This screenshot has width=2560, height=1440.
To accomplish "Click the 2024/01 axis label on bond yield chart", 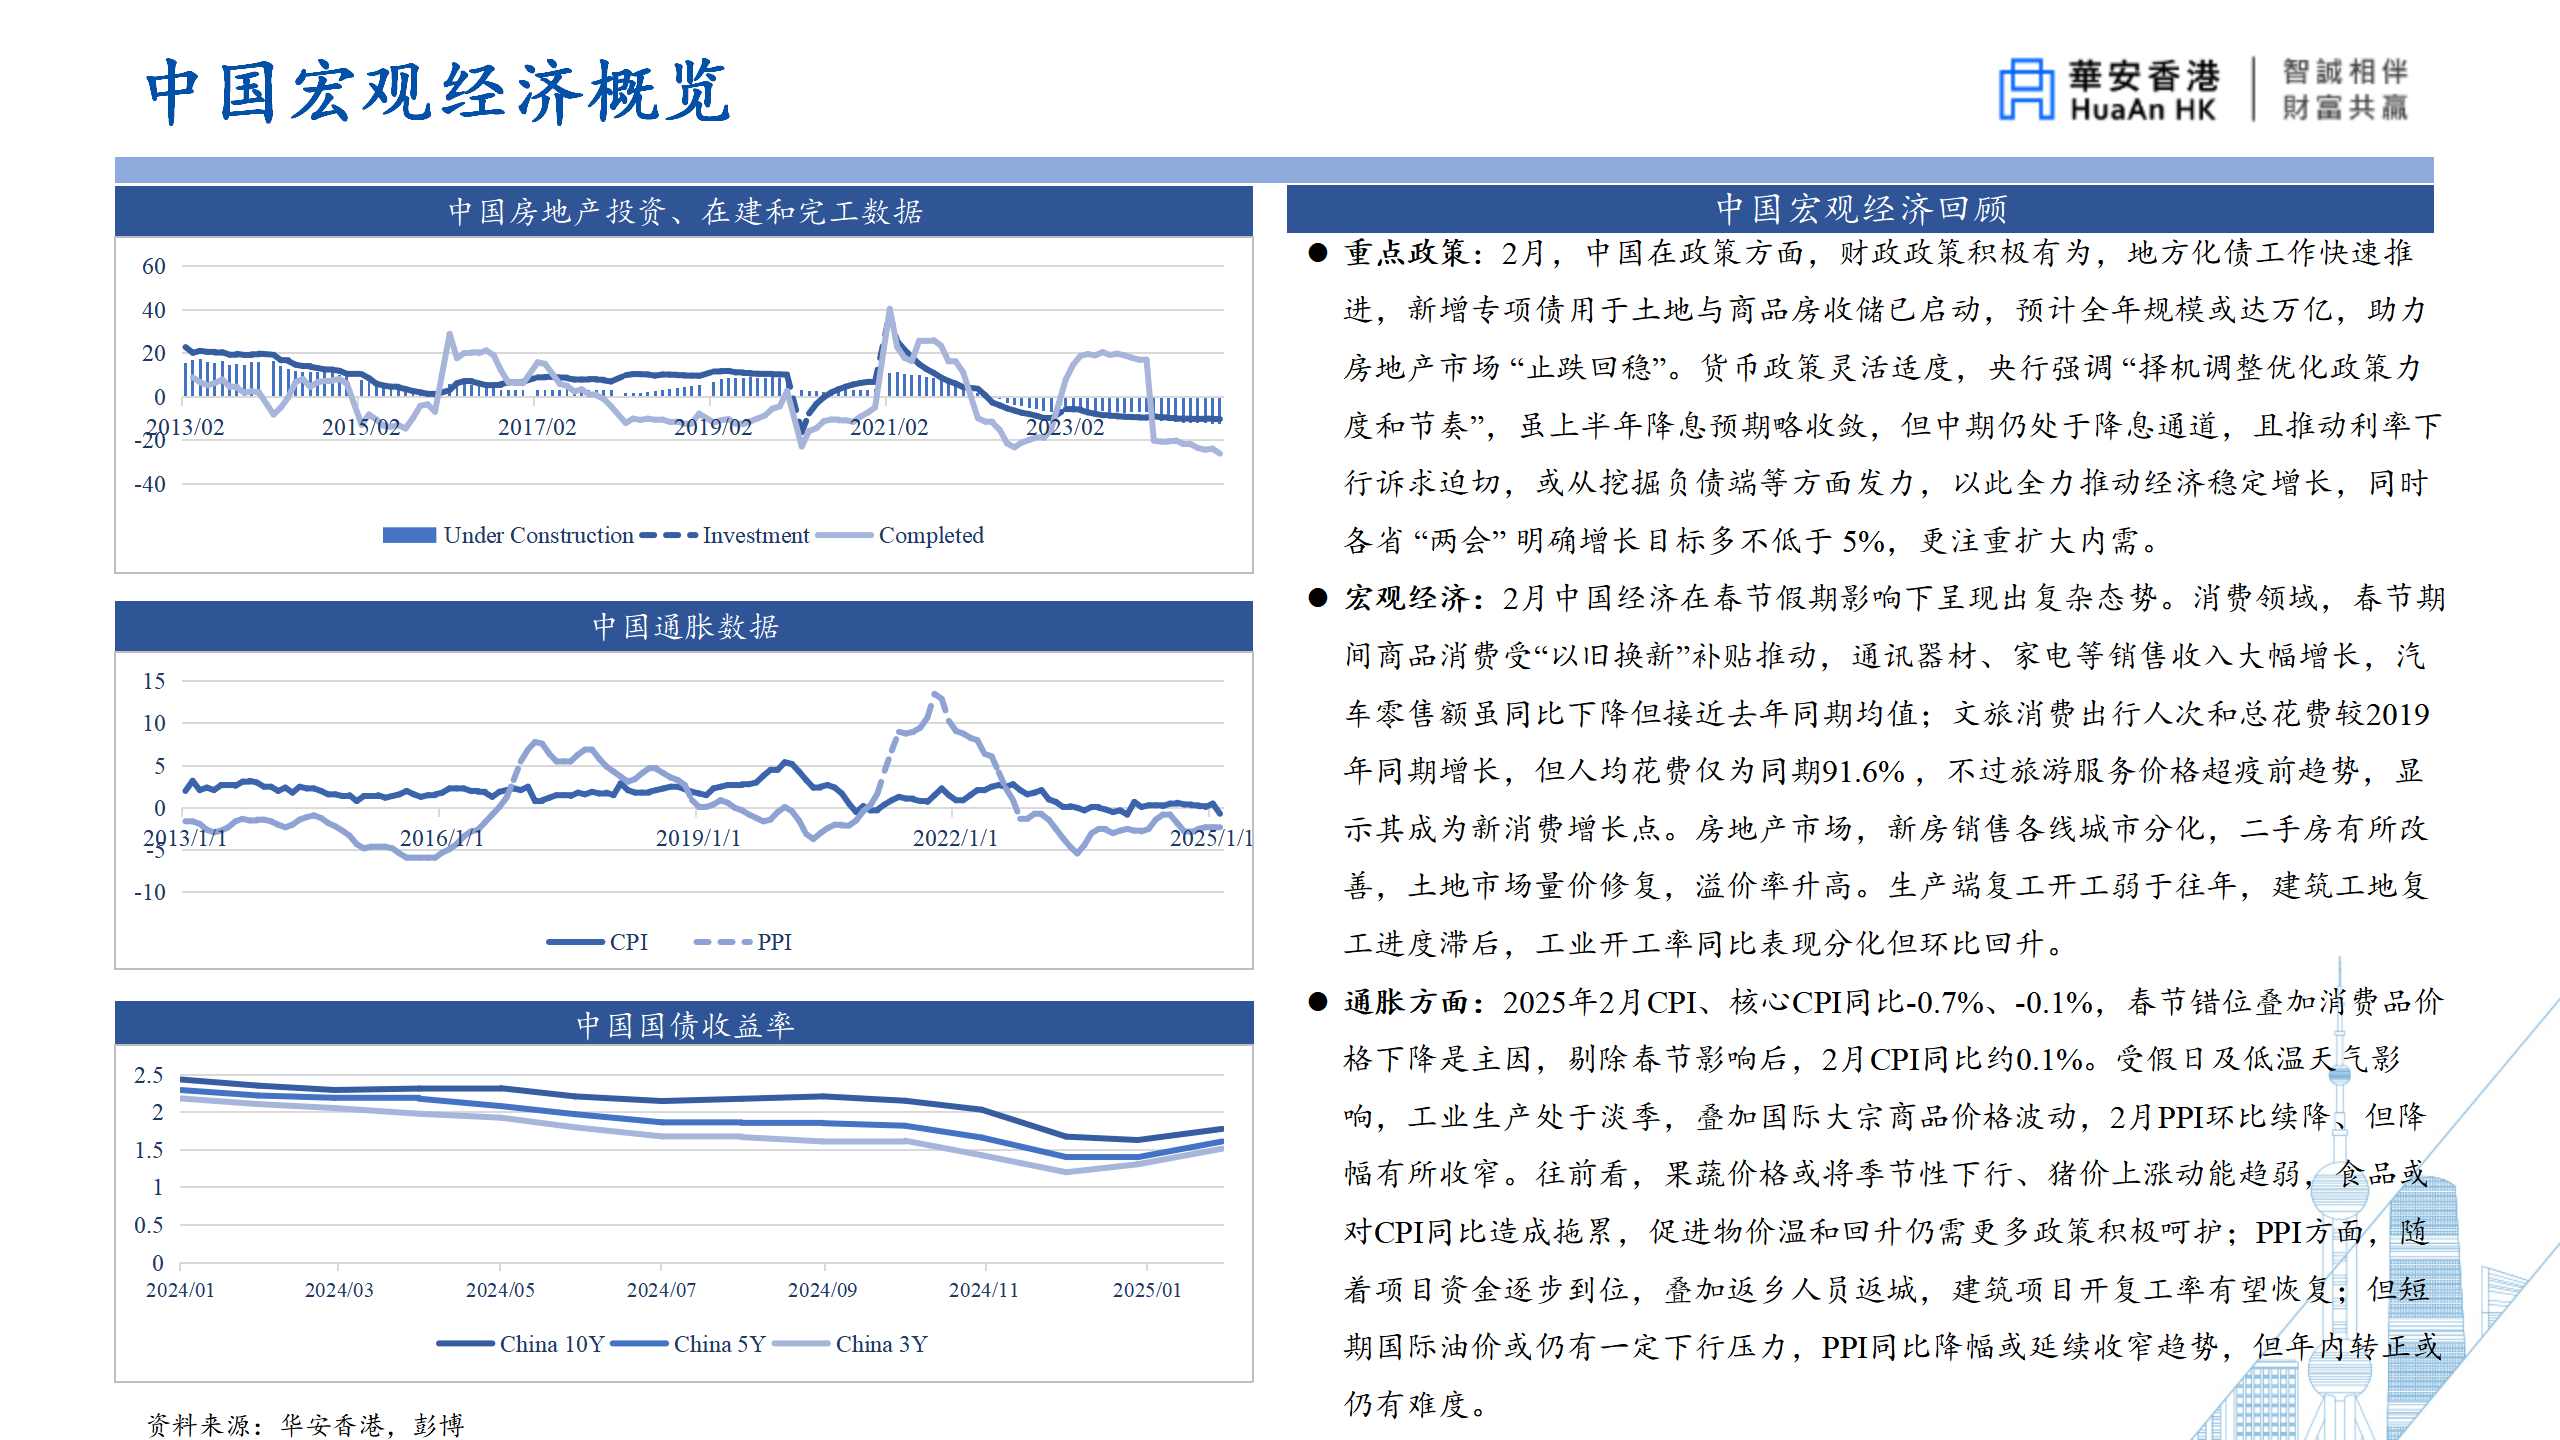I will tap(180, 1290).
